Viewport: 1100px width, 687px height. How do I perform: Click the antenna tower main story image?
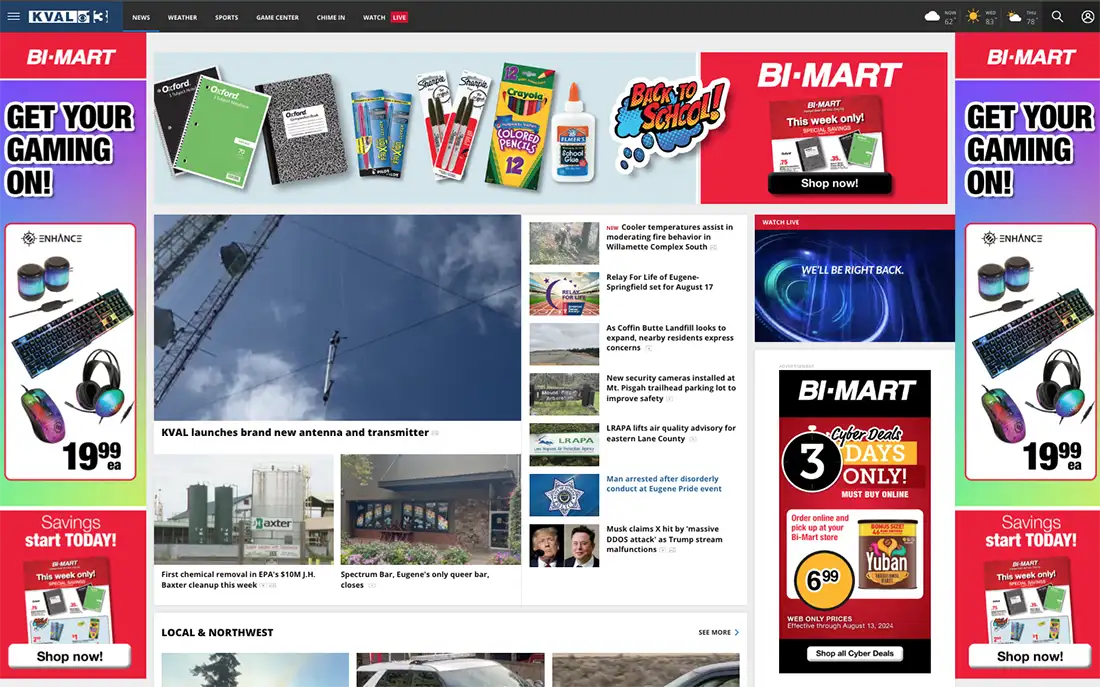[x=337, y=317]
